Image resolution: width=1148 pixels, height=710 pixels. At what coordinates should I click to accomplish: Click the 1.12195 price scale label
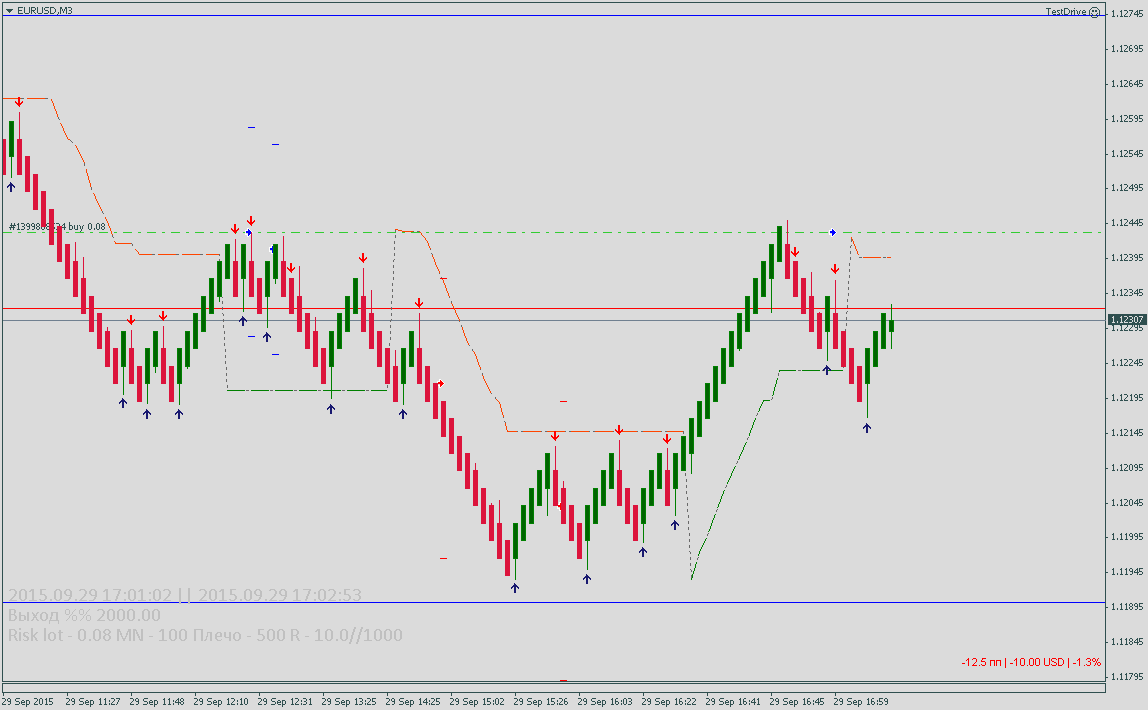click(1127, 398)
